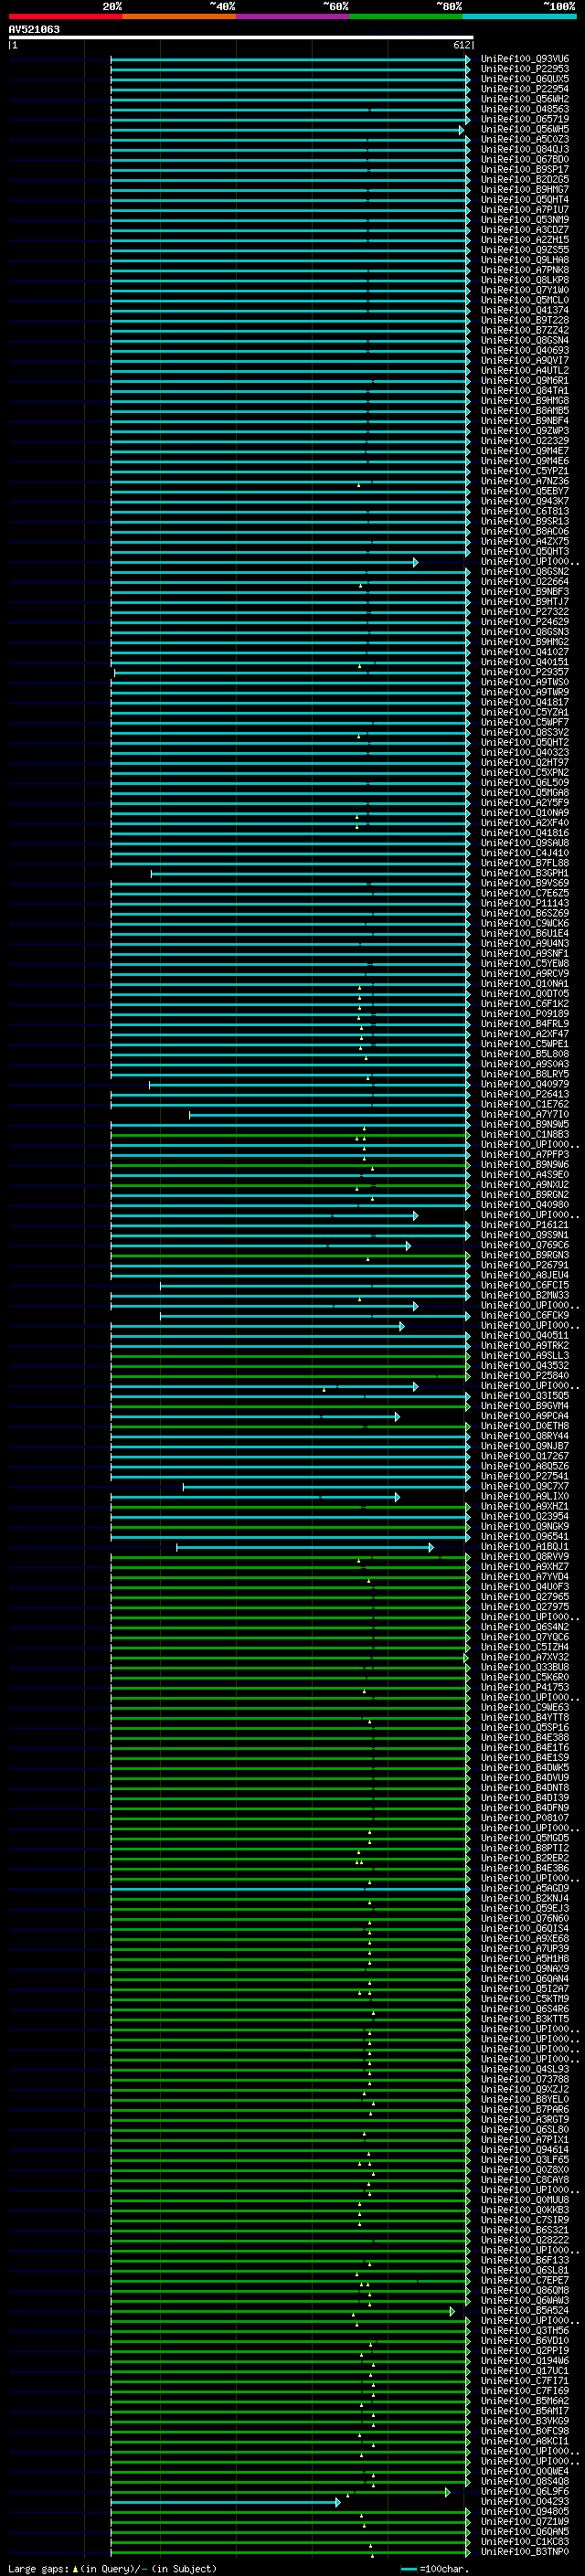Select the red under-20% identity legend segment
Viewport: 585px width, 2576px height.
point(65,16)
